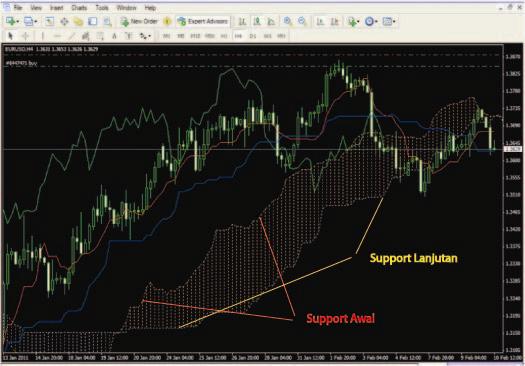
Task: Click the New Order button
Action: tap(139, 21)
